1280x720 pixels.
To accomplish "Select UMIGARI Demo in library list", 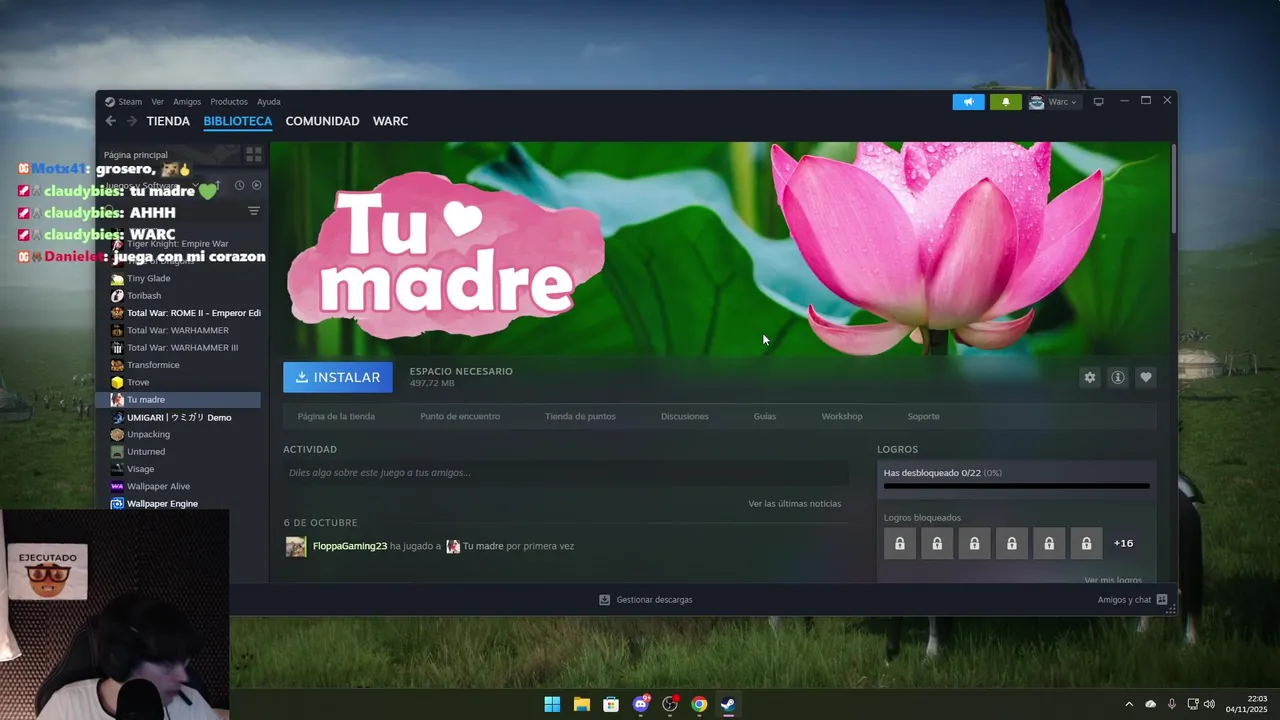I will click(x=179, y=417).
